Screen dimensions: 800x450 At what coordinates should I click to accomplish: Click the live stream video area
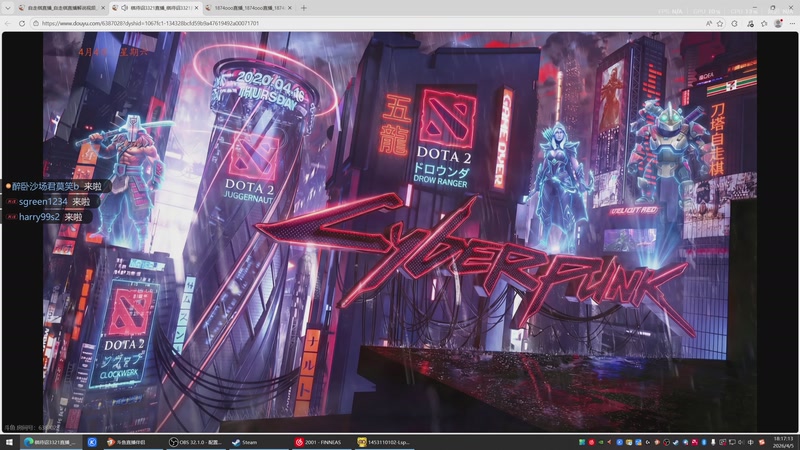399,232
